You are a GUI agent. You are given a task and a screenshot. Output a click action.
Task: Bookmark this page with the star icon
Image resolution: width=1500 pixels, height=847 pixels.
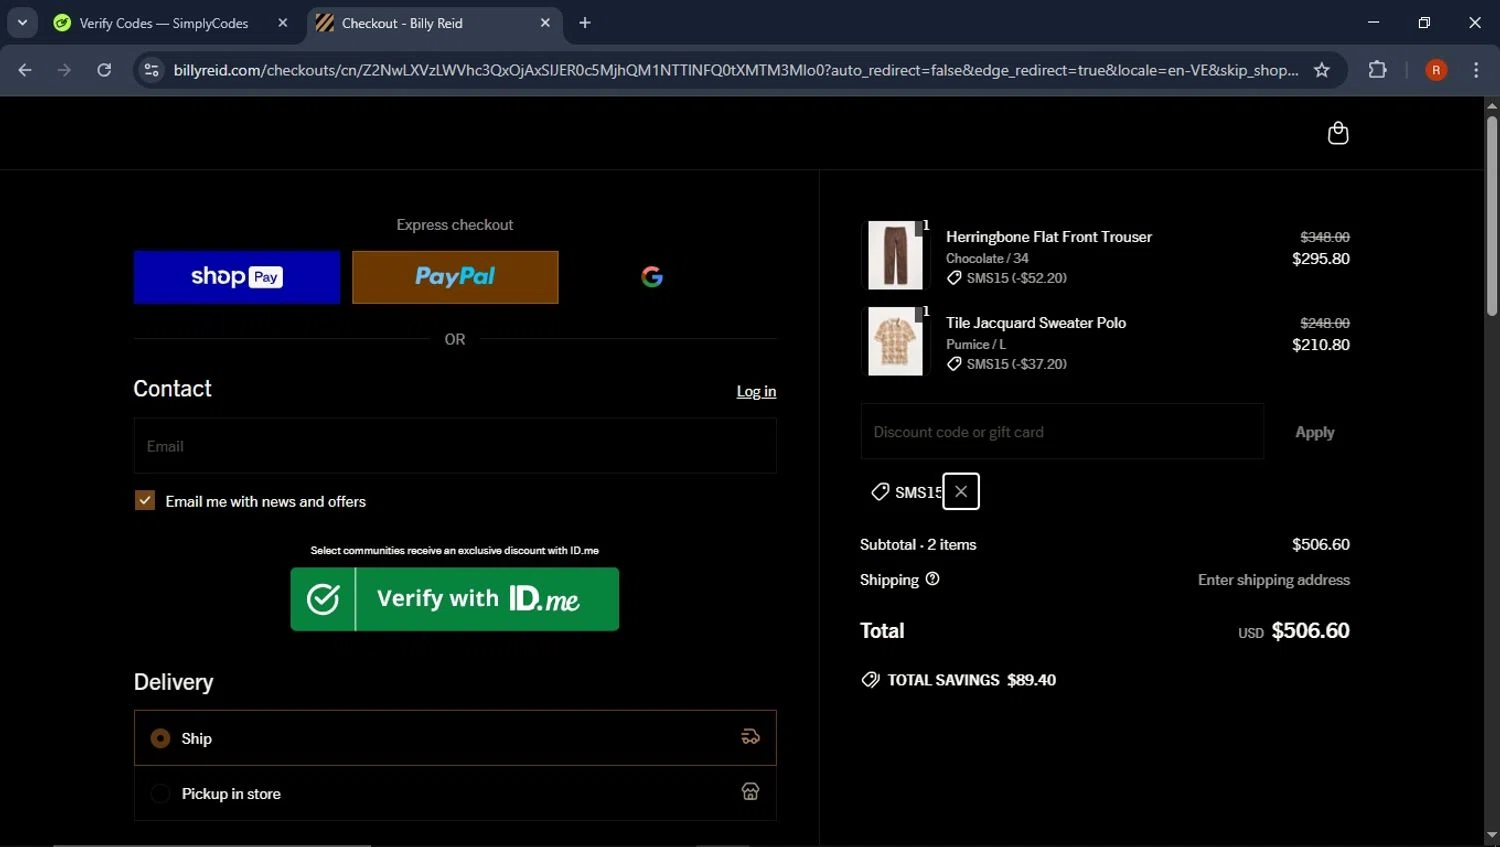click(x=1321, y=70)
